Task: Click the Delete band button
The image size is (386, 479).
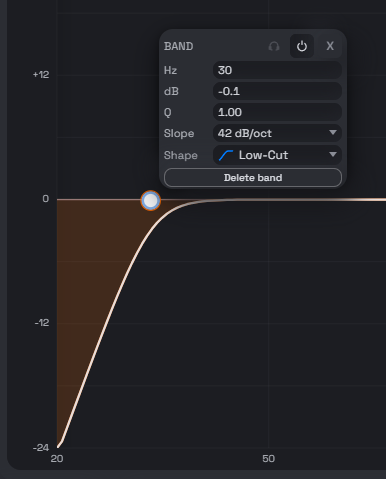Action: click(x=253, y=178)
